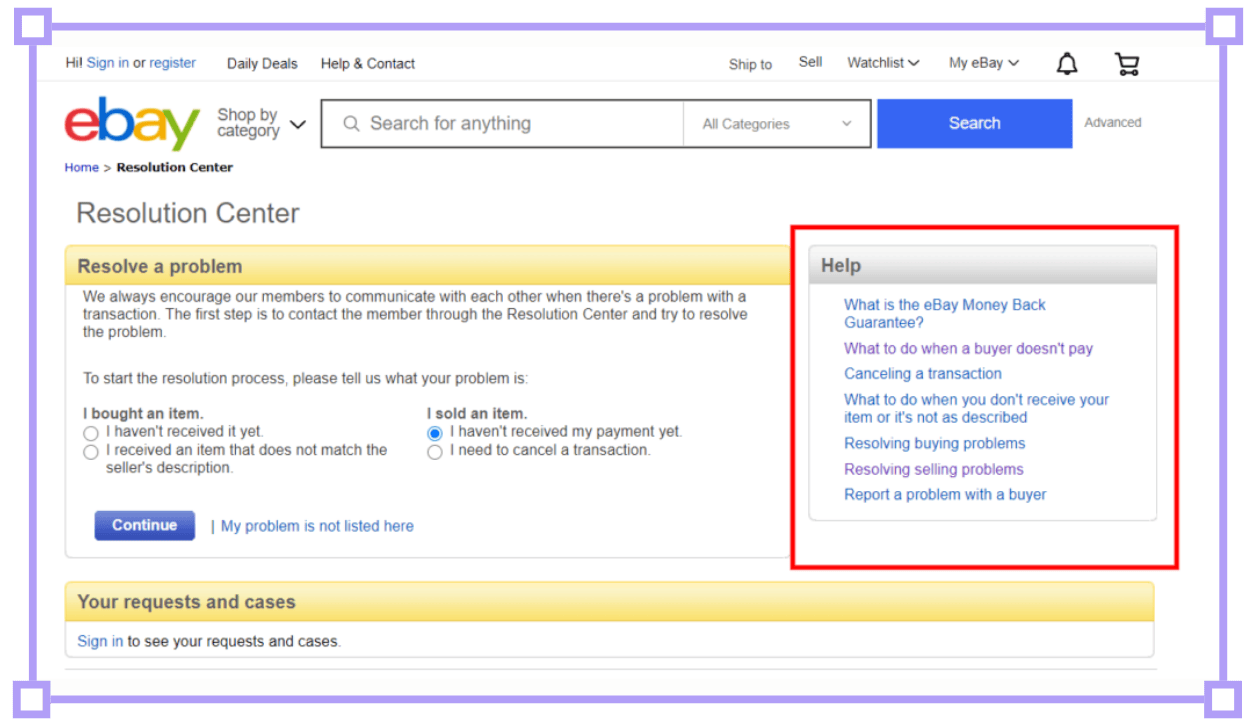Expand the Watchlist dropdown

tap(883, 63)
